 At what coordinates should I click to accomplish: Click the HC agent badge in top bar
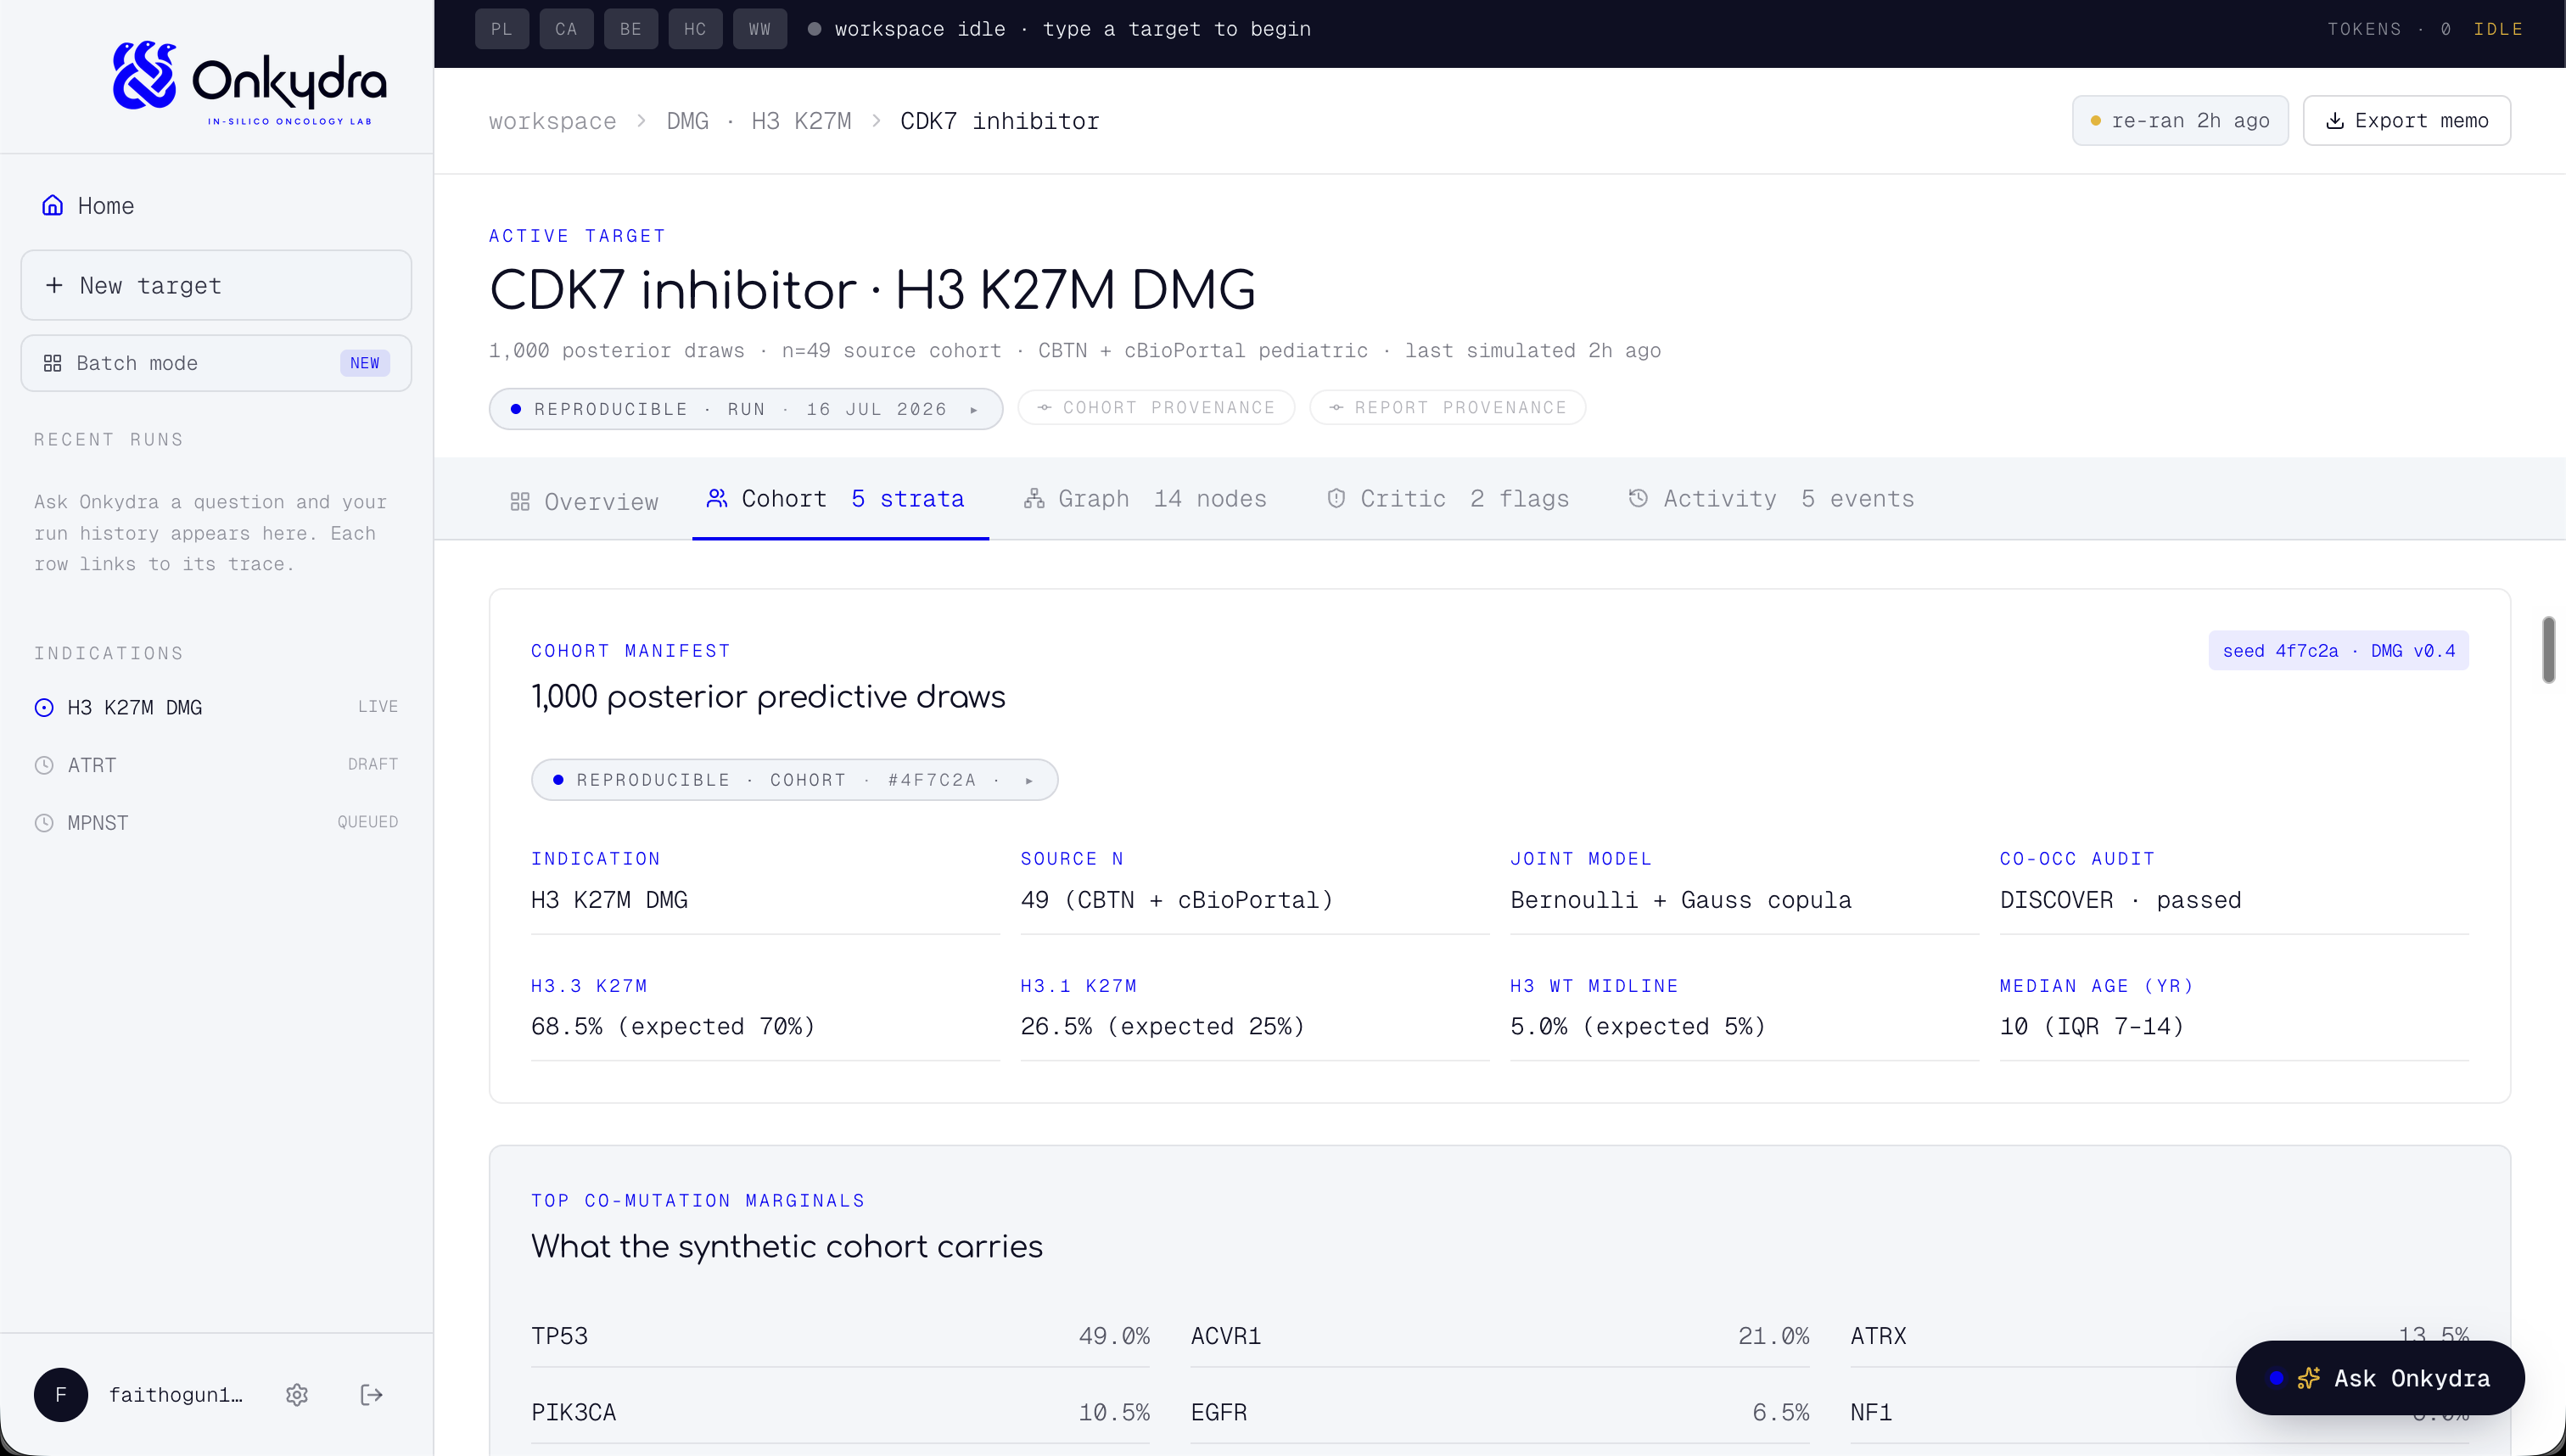(695, 29)
